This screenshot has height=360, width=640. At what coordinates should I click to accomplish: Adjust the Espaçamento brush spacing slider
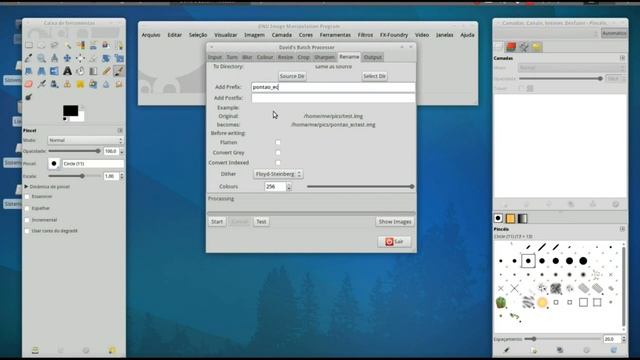[563, 339]
